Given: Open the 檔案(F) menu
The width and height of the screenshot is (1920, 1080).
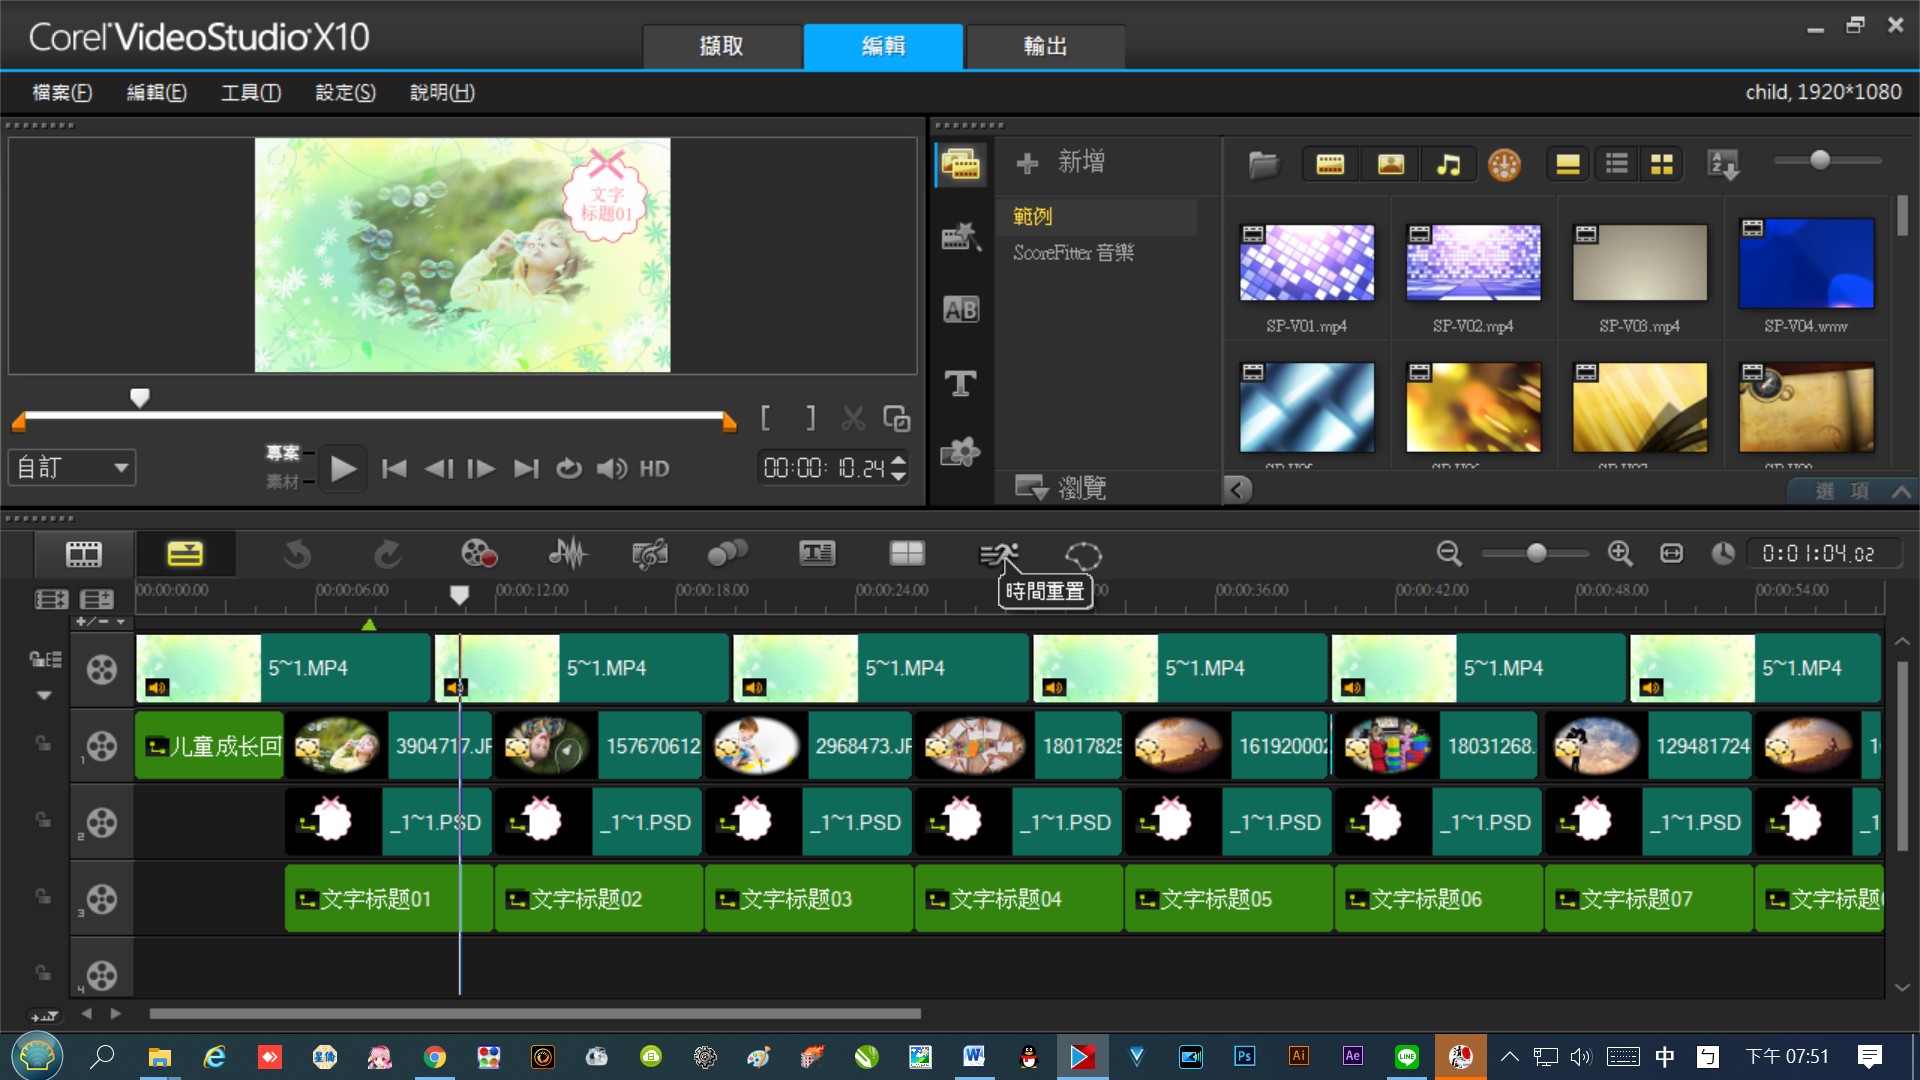Looking at the screenshot, I should pyautogui.click(x=62, y=92).
